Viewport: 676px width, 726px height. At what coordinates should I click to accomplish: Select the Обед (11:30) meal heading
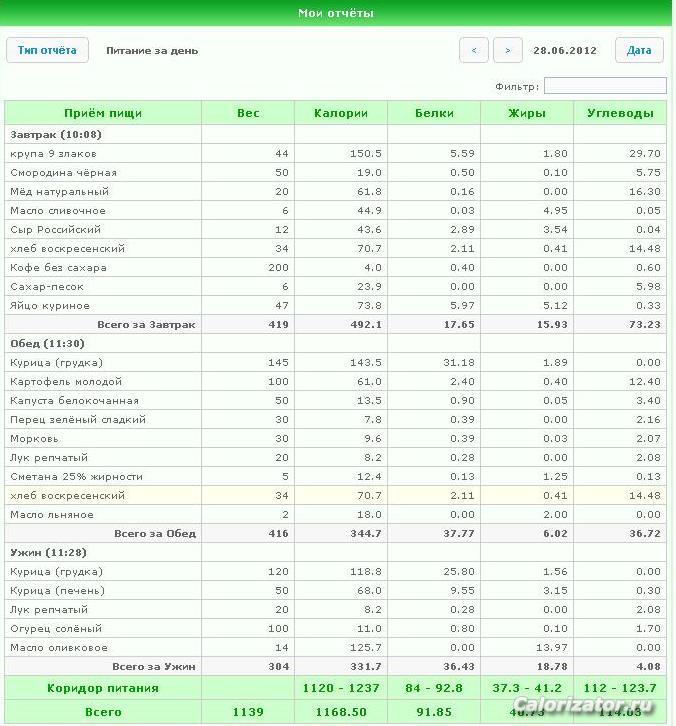tap(47, 344)
